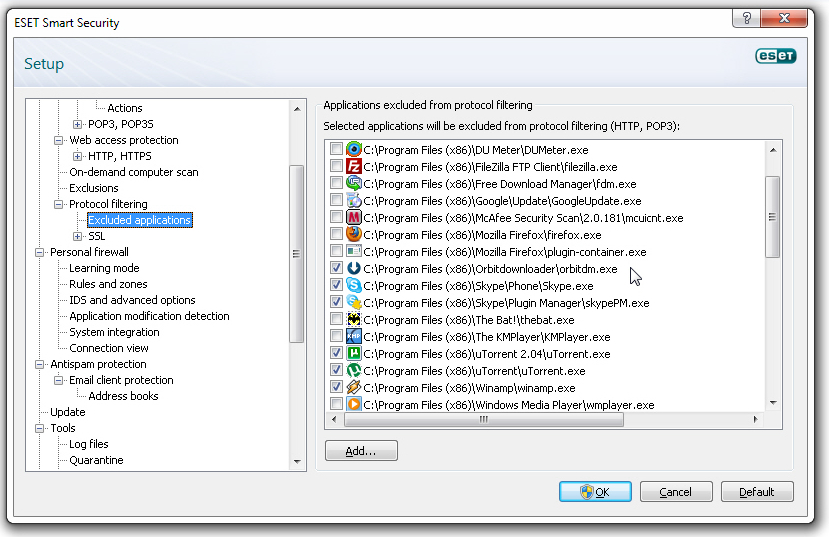Uncheck the Skype.exe exclusion box
This screenshot has height=537, width=829.
coord(336,285)
